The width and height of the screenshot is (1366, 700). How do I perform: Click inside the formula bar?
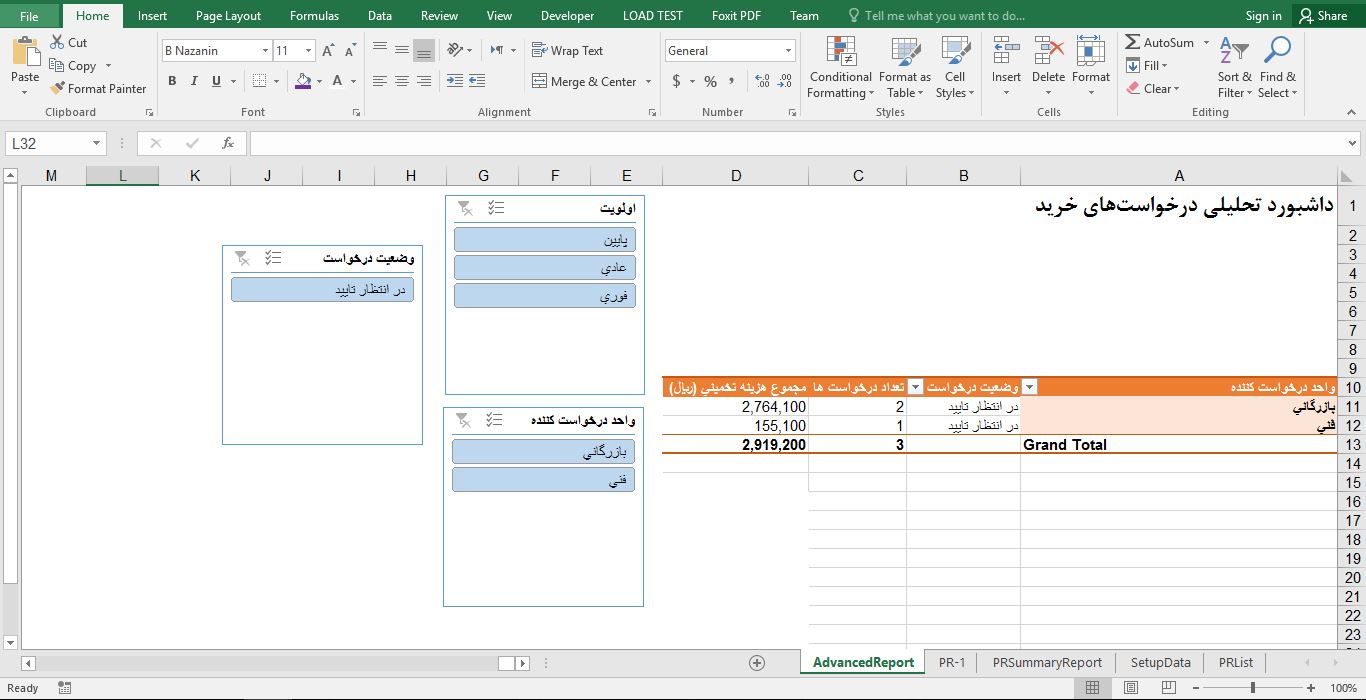[x=700, y=142]
